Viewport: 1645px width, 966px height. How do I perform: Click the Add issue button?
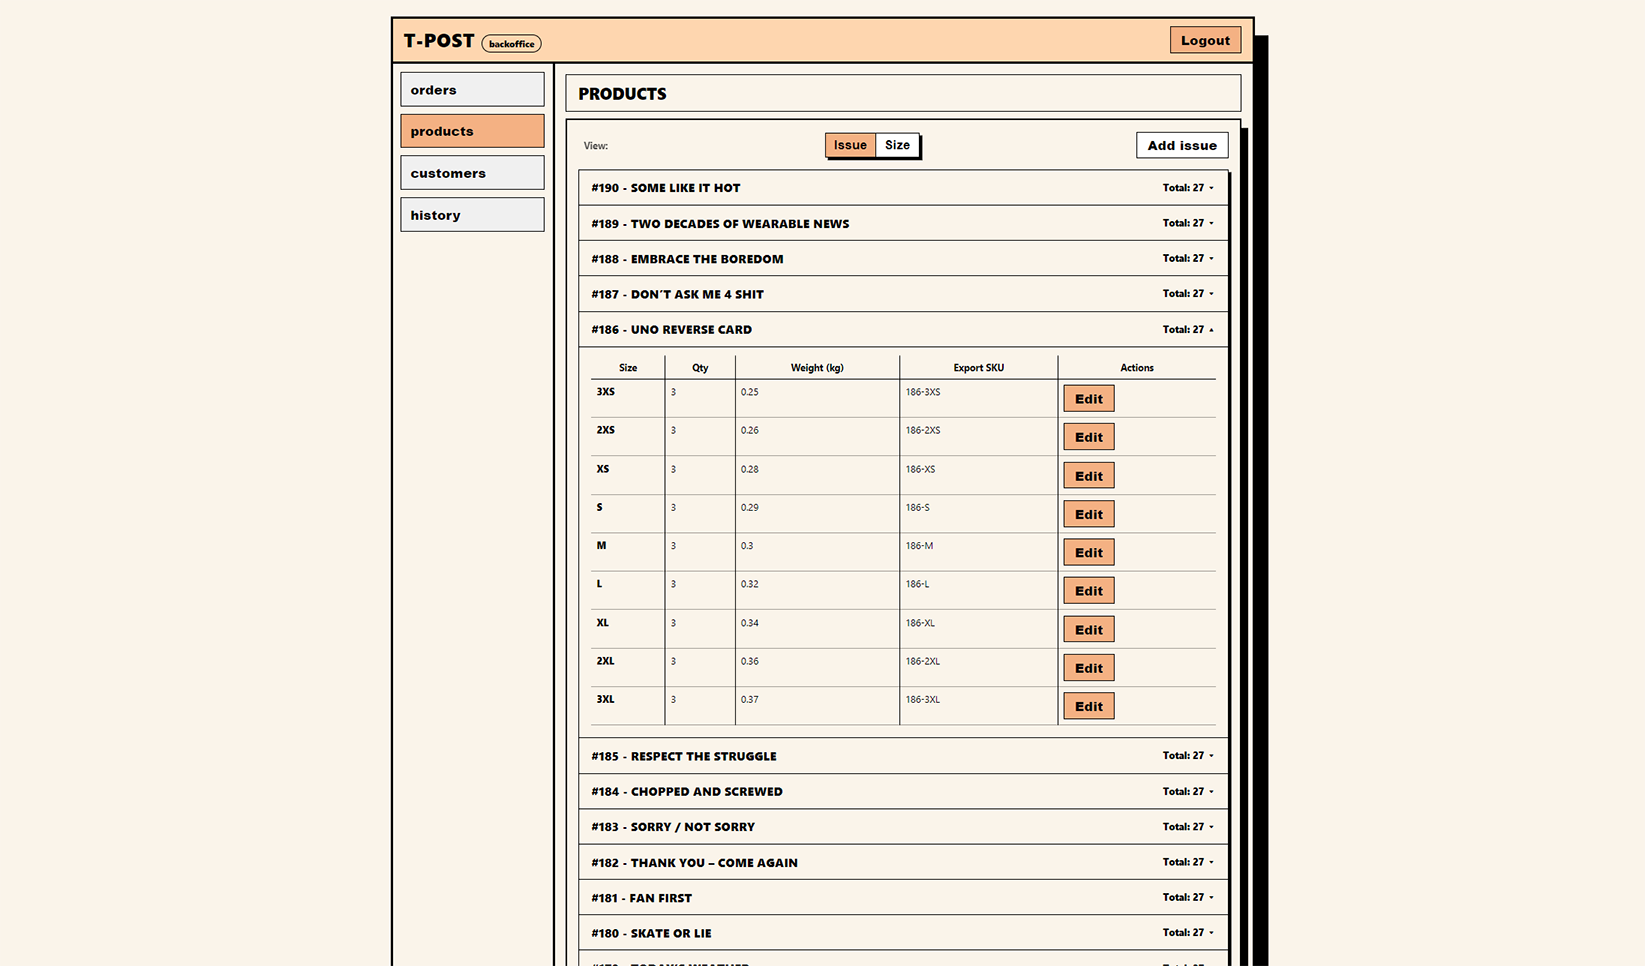coord(1181,145)
